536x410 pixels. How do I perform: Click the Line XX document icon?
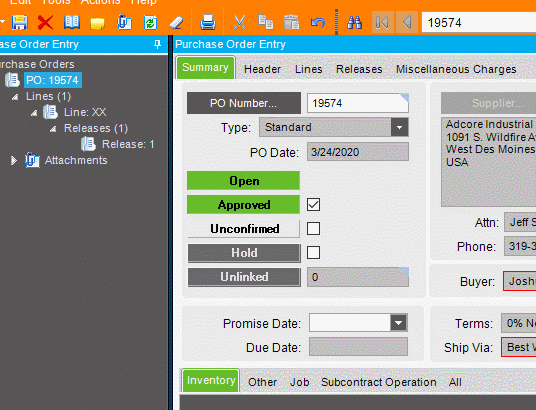click(x=50, y=112)
